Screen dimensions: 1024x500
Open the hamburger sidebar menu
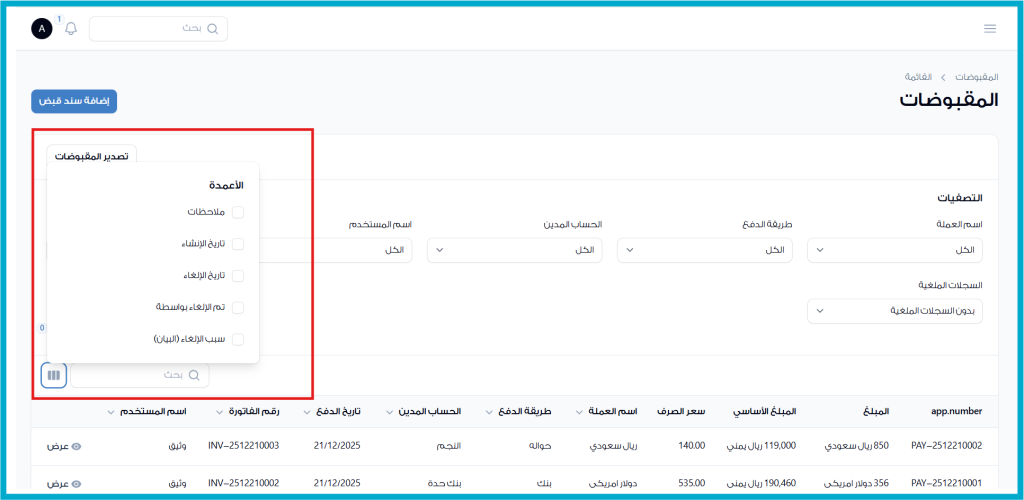point(990,29)
